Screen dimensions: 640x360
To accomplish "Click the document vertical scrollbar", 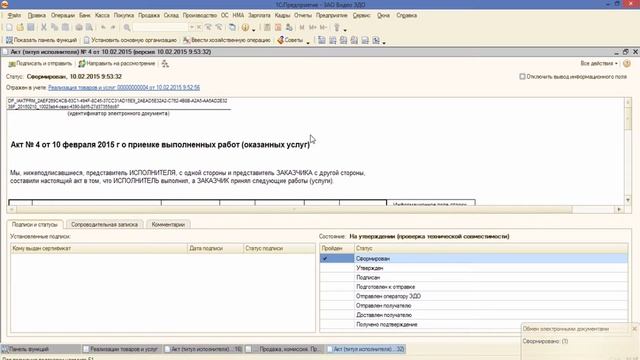I will point(628,151).
